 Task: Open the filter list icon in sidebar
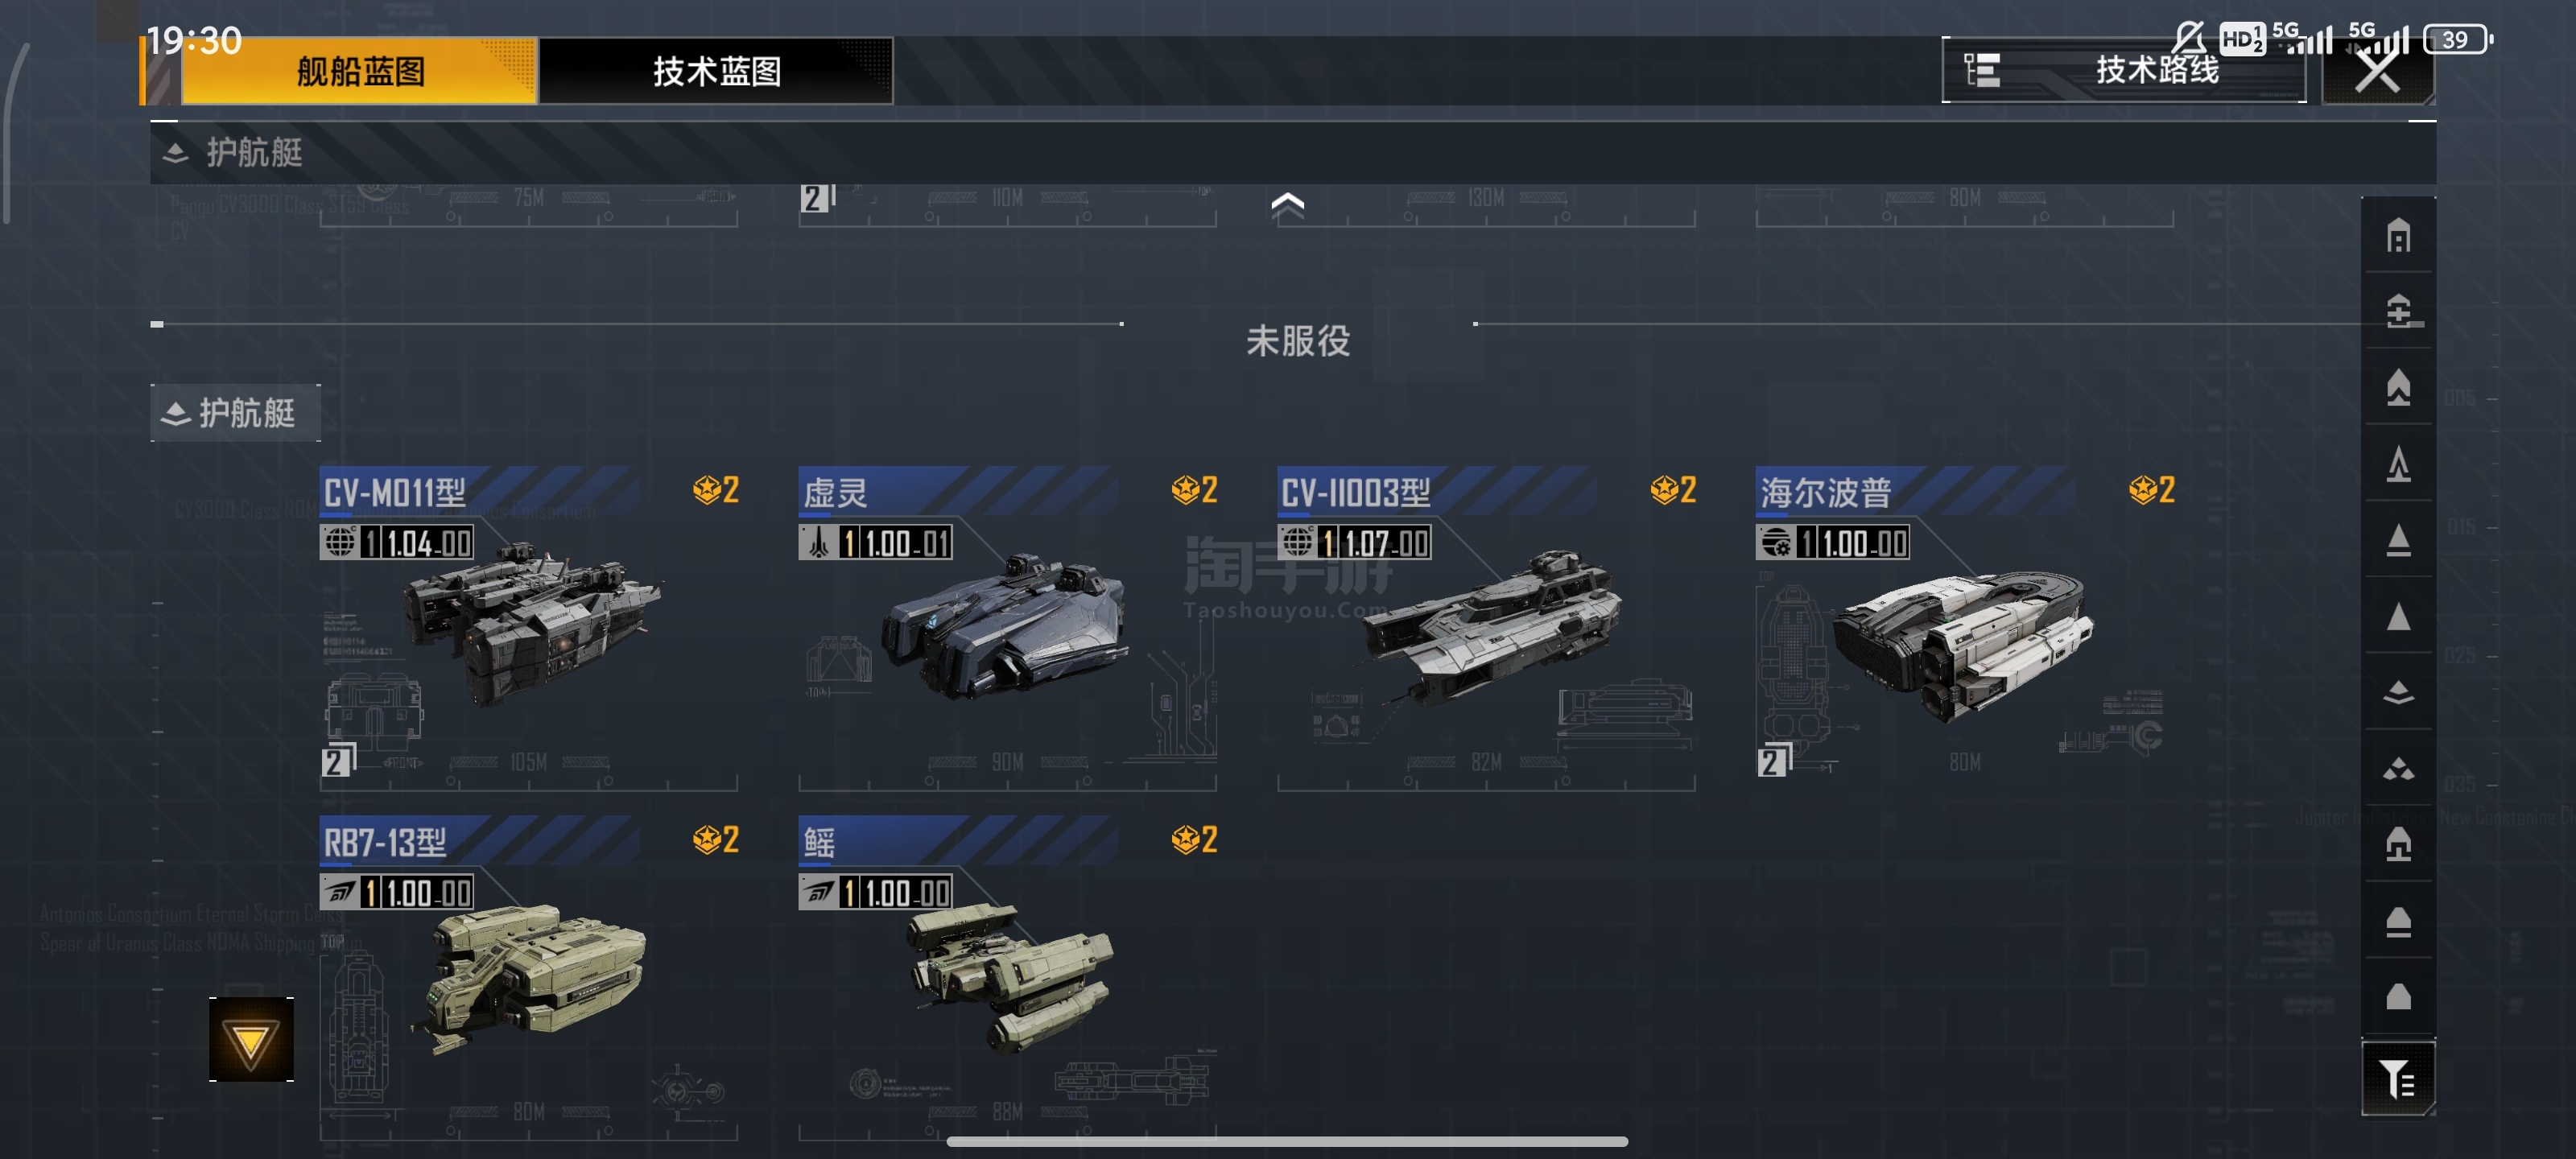[x=2398, y=1078]
